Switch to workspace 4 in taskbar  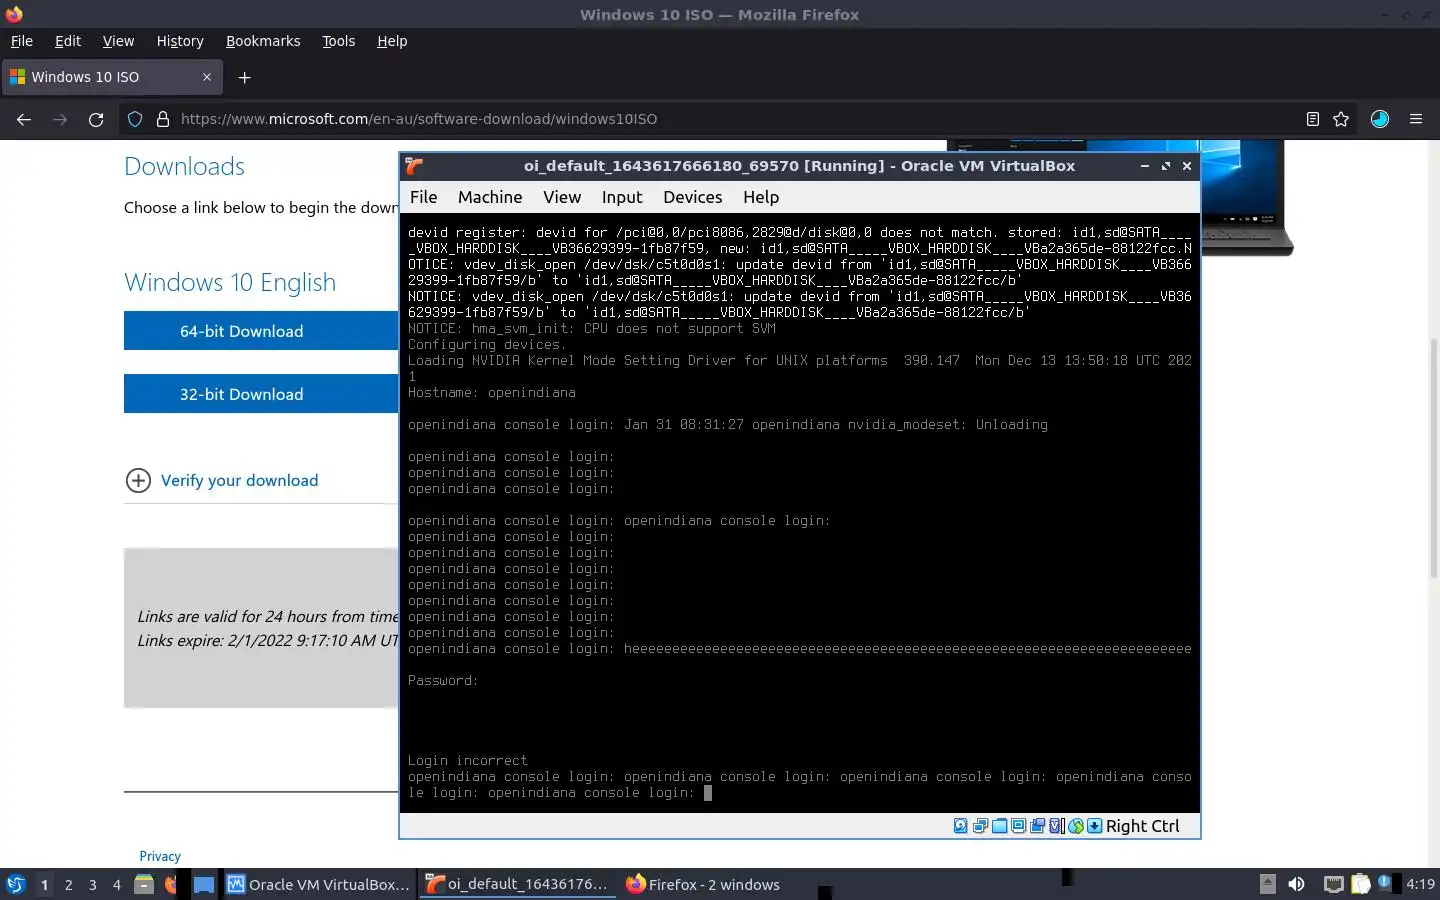coord(117,884)
